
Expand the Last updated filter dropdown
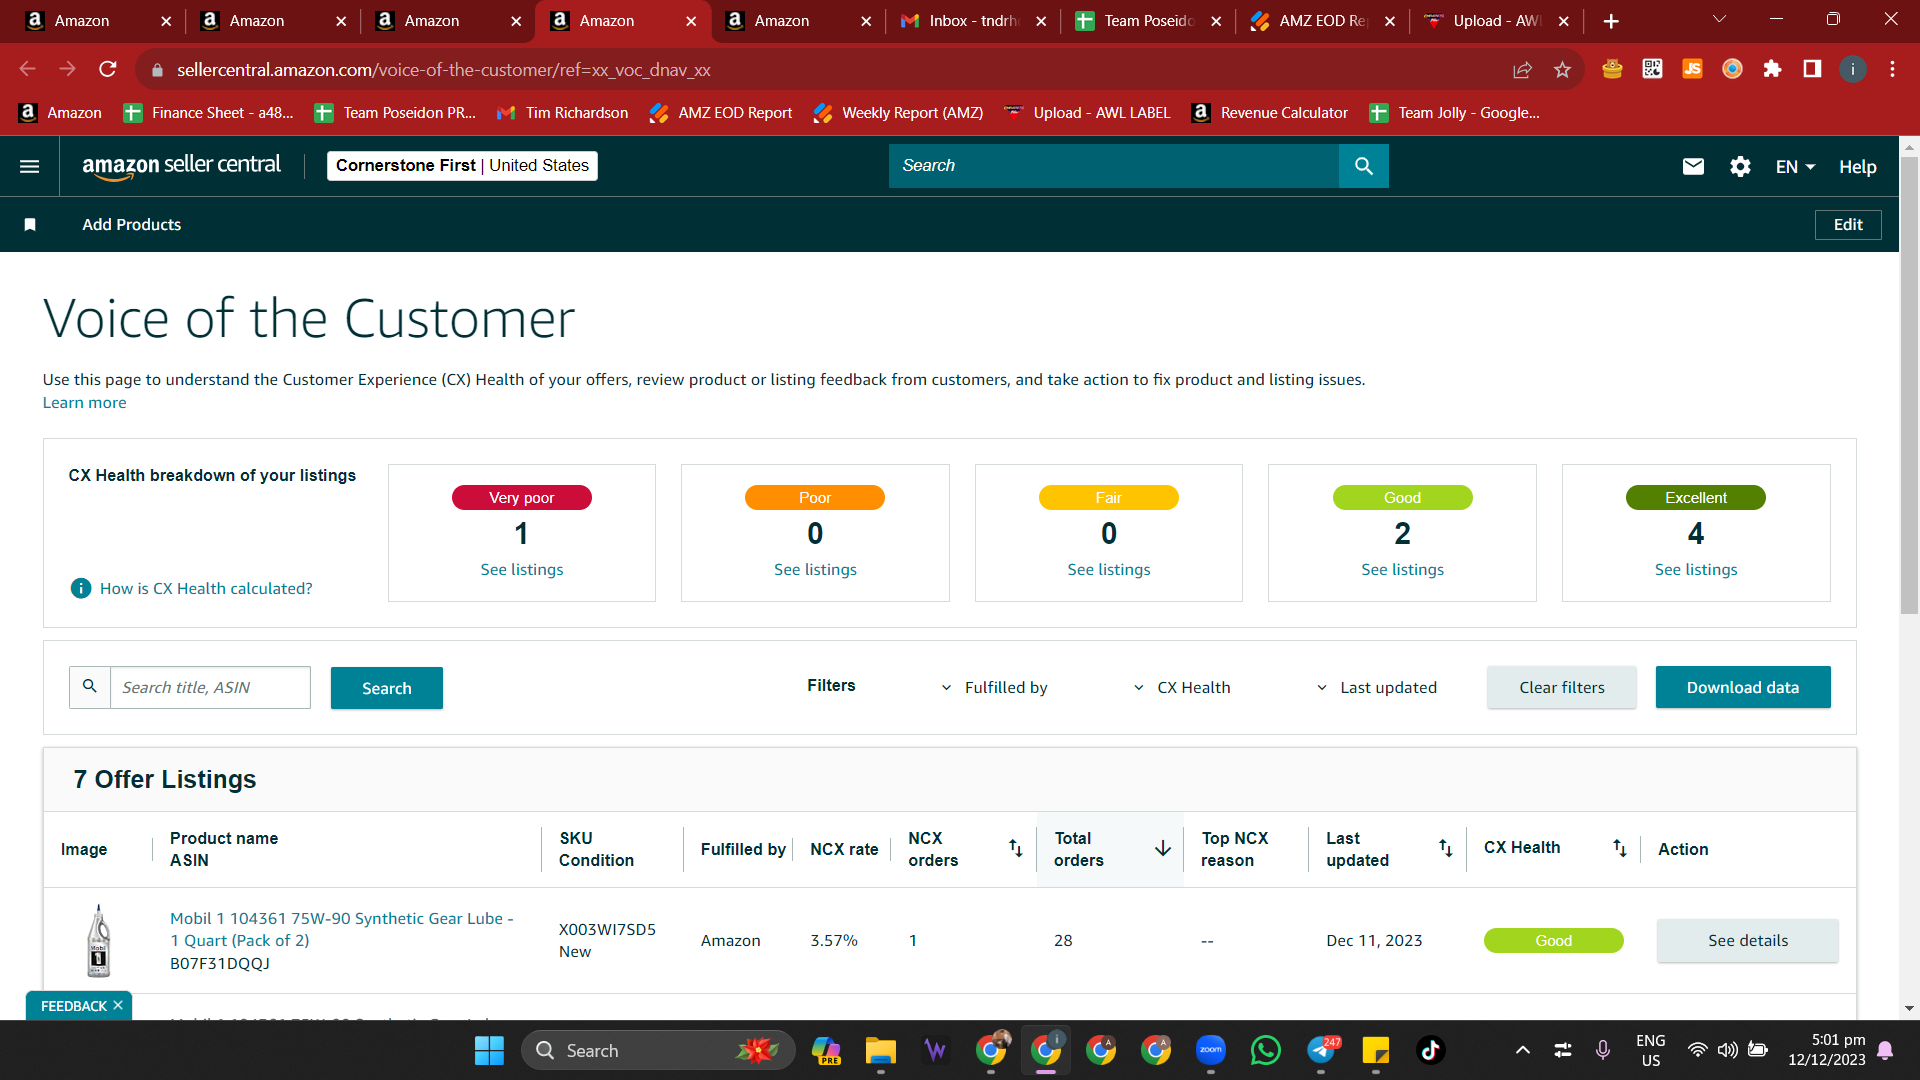1376,687
